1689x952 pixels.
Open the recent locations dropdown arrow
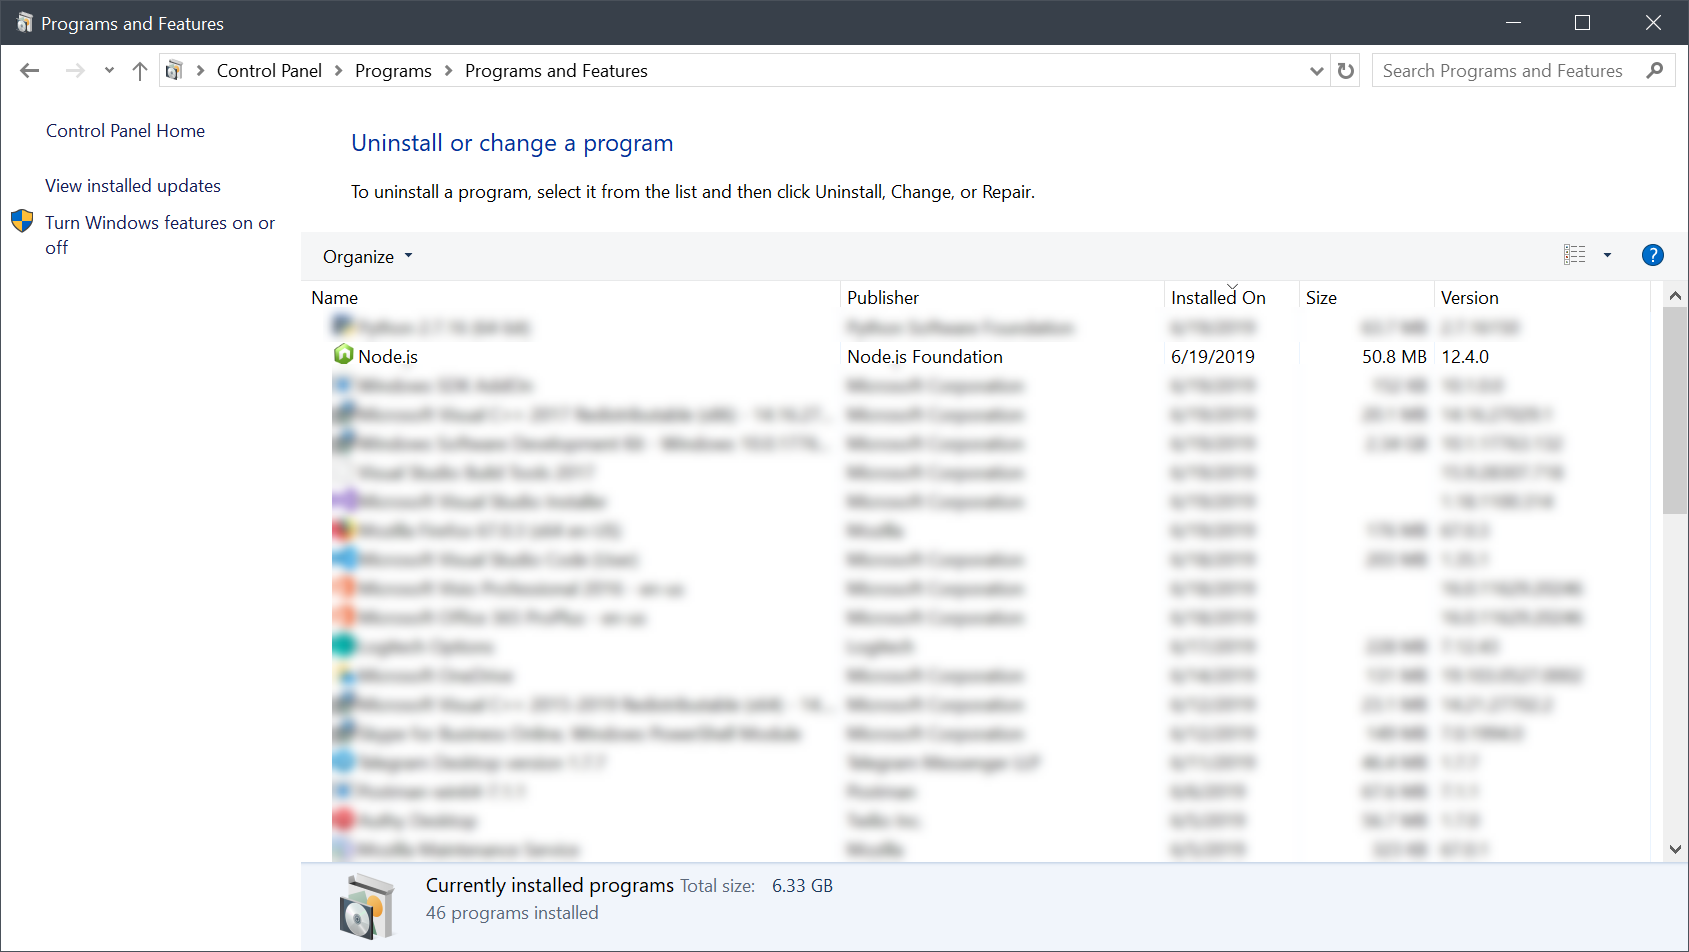pos(109,70)
